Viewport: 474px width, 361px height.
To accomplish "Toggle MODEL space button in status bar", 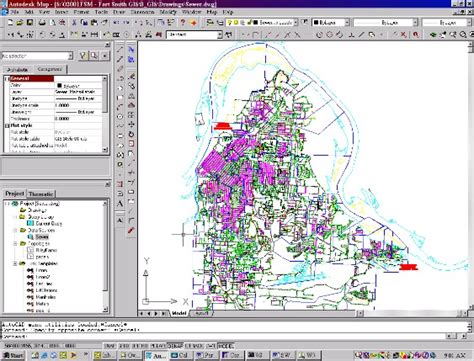I will pyautogui.click(x=225, y=346).
